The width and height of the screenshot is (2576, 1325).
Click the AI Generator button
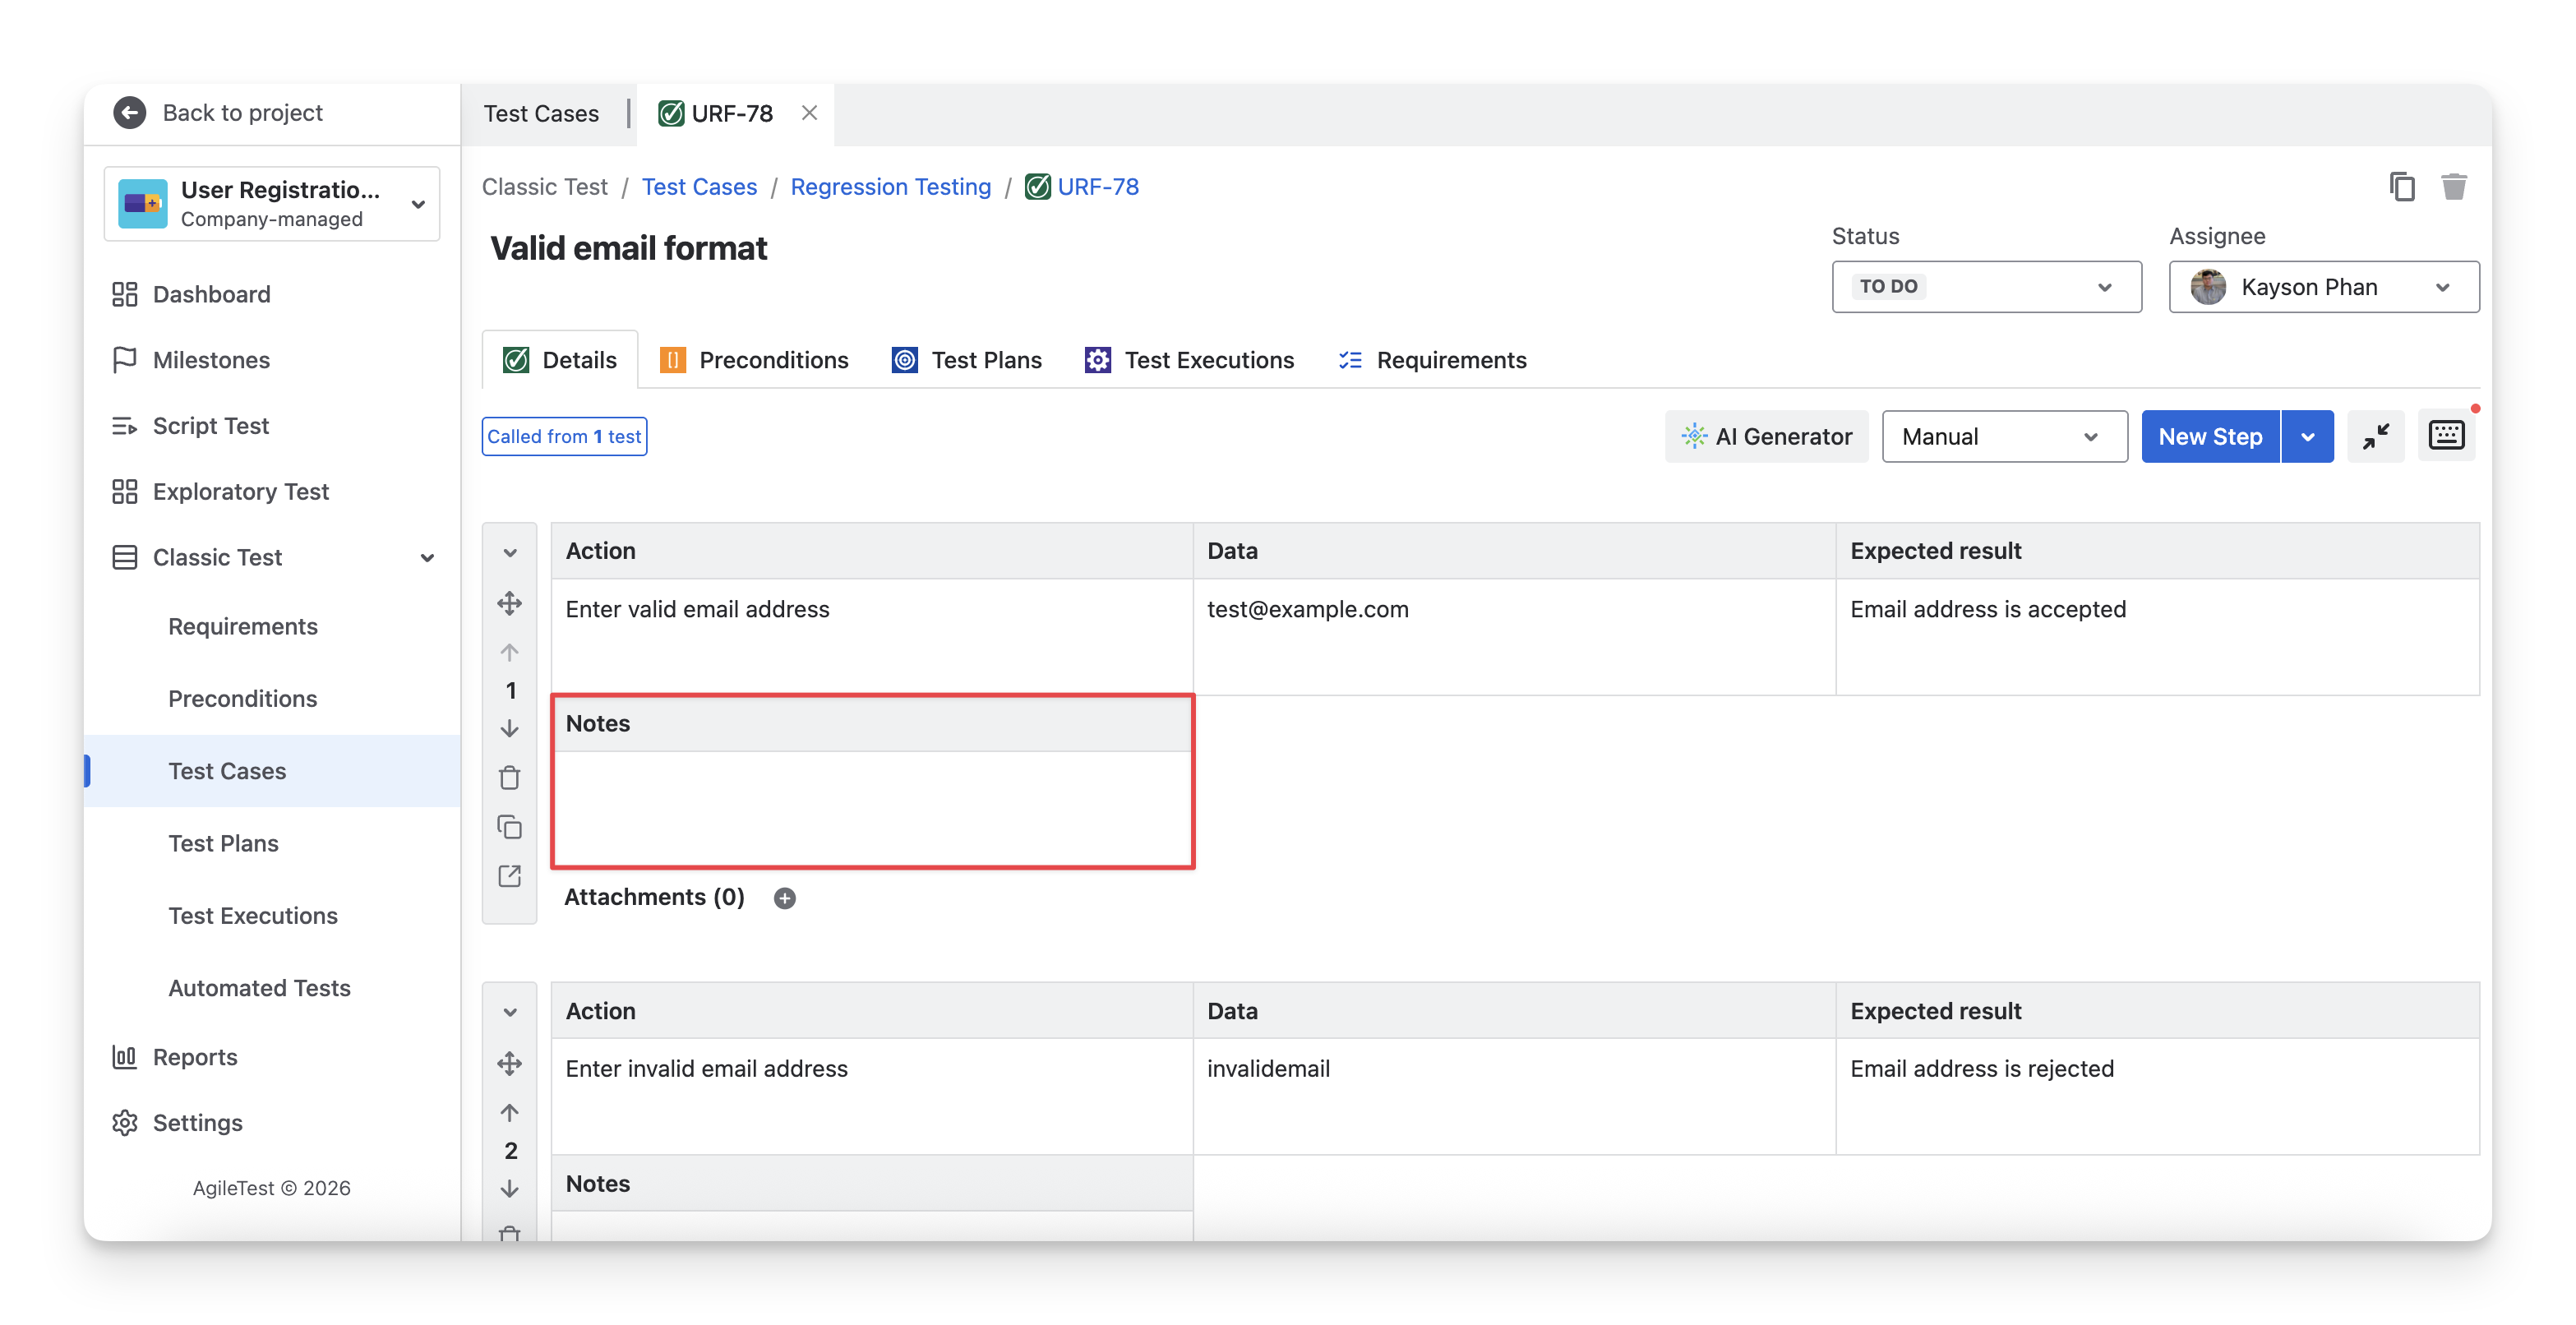pos(1766,437)
